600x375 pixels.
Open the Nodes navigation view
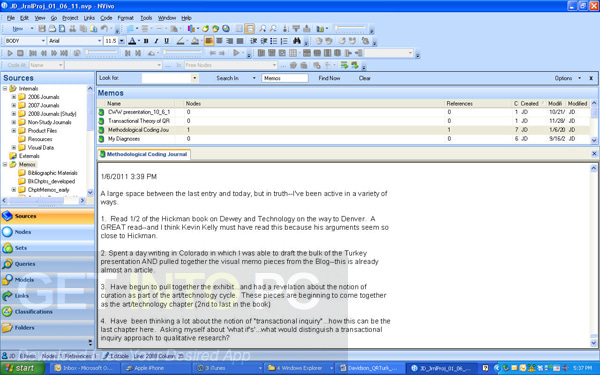point(47,232)
